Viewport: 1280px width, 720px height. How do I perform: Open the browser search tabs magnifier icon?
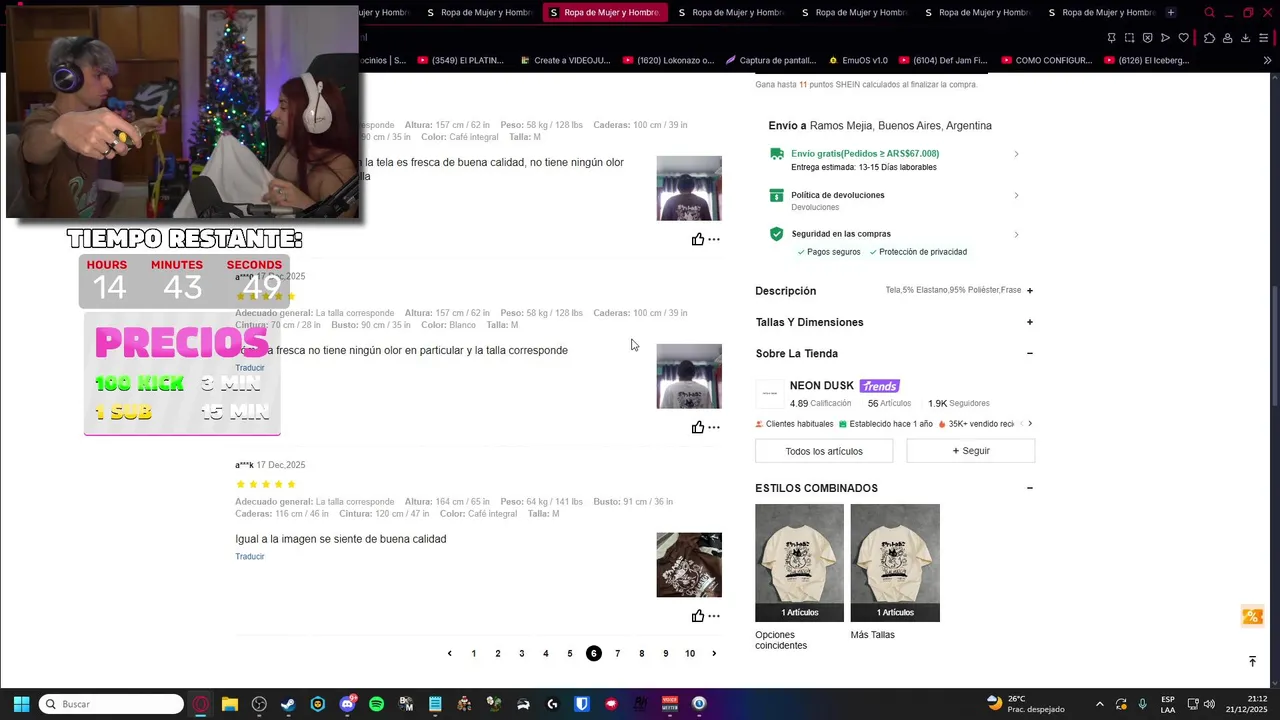1210,12
